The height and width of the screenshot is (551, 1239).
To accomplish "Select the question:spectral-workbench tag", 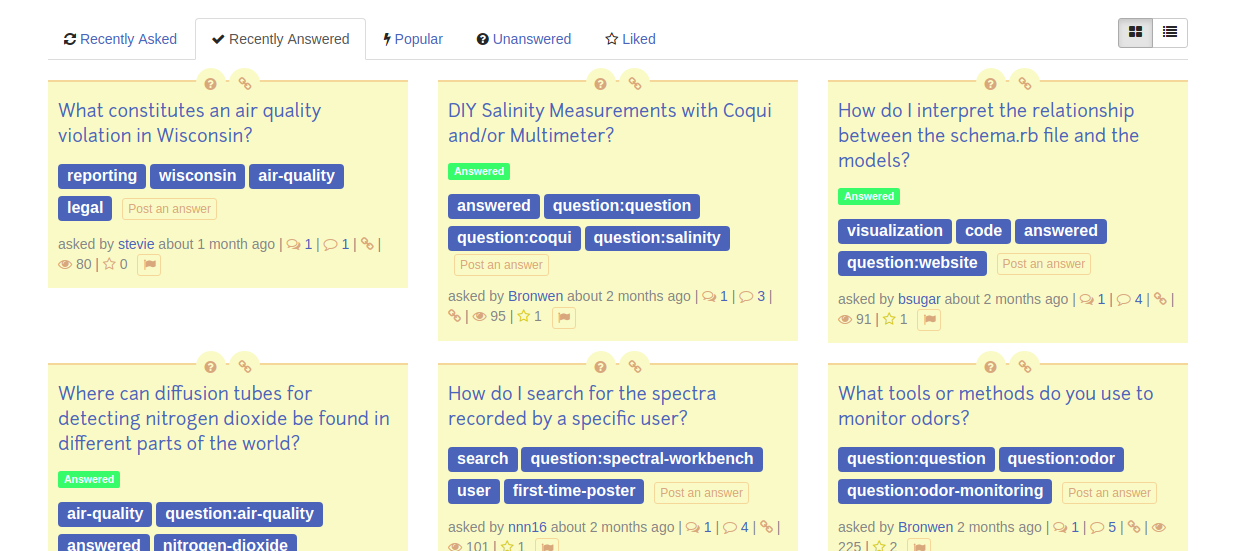I will pos(642,459).
